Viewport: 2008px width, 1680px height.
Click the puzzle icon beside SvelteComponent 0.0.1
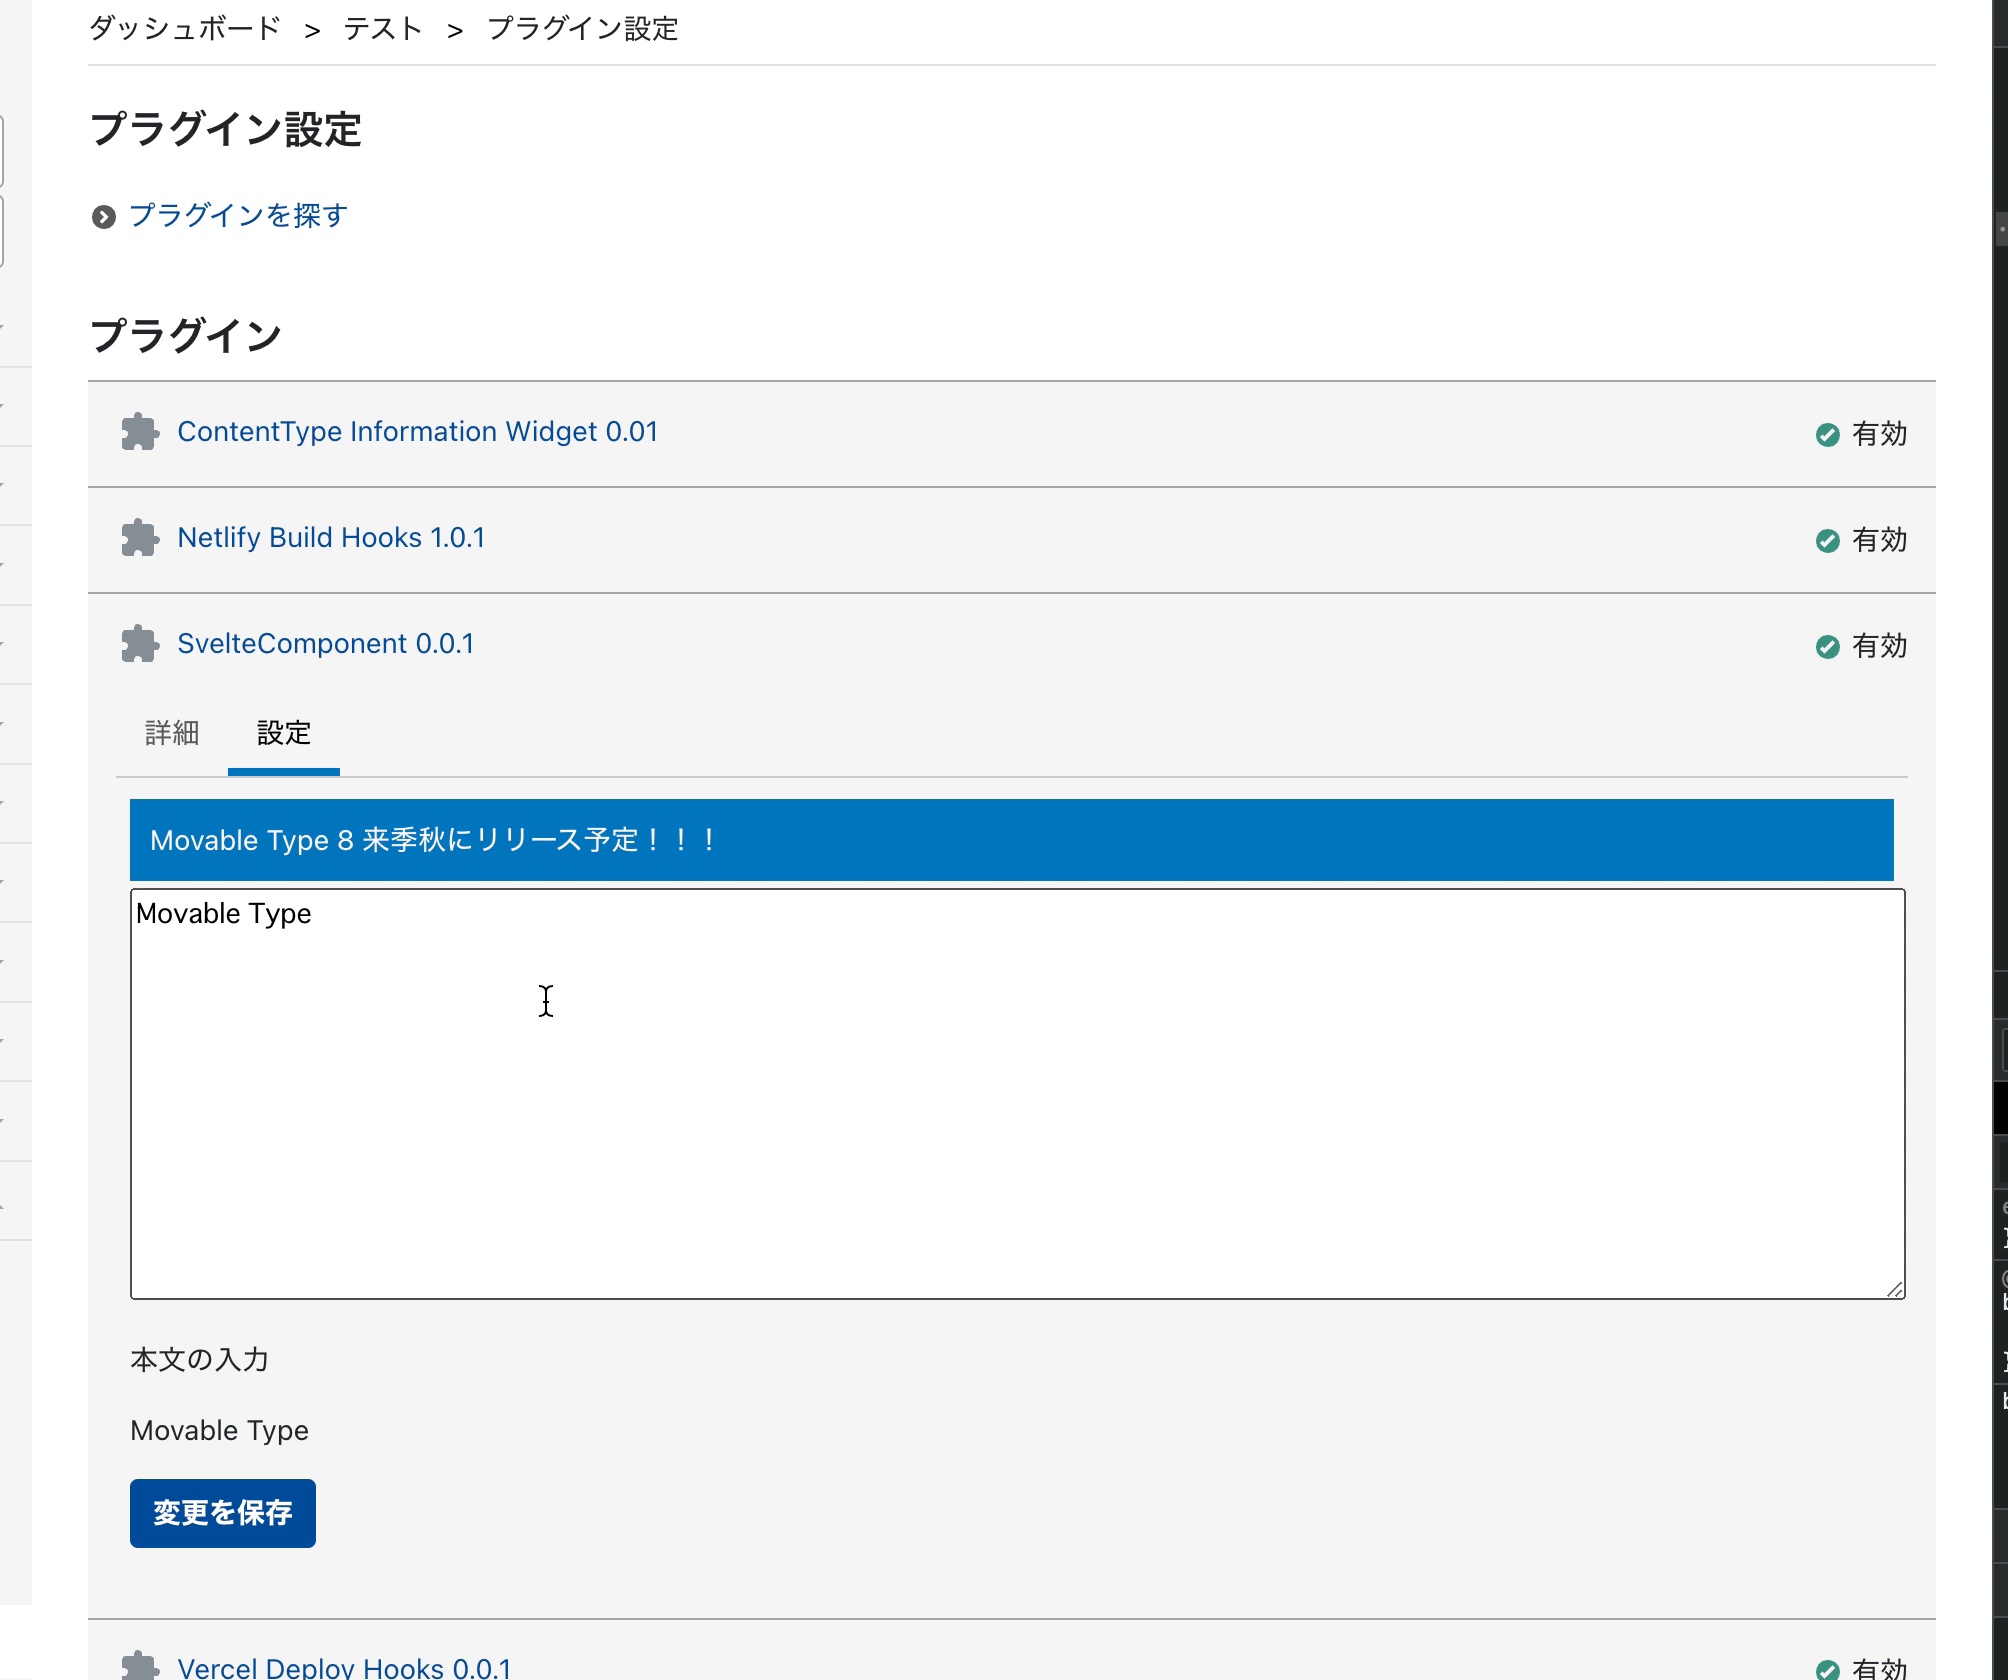(x=140, y=645)
